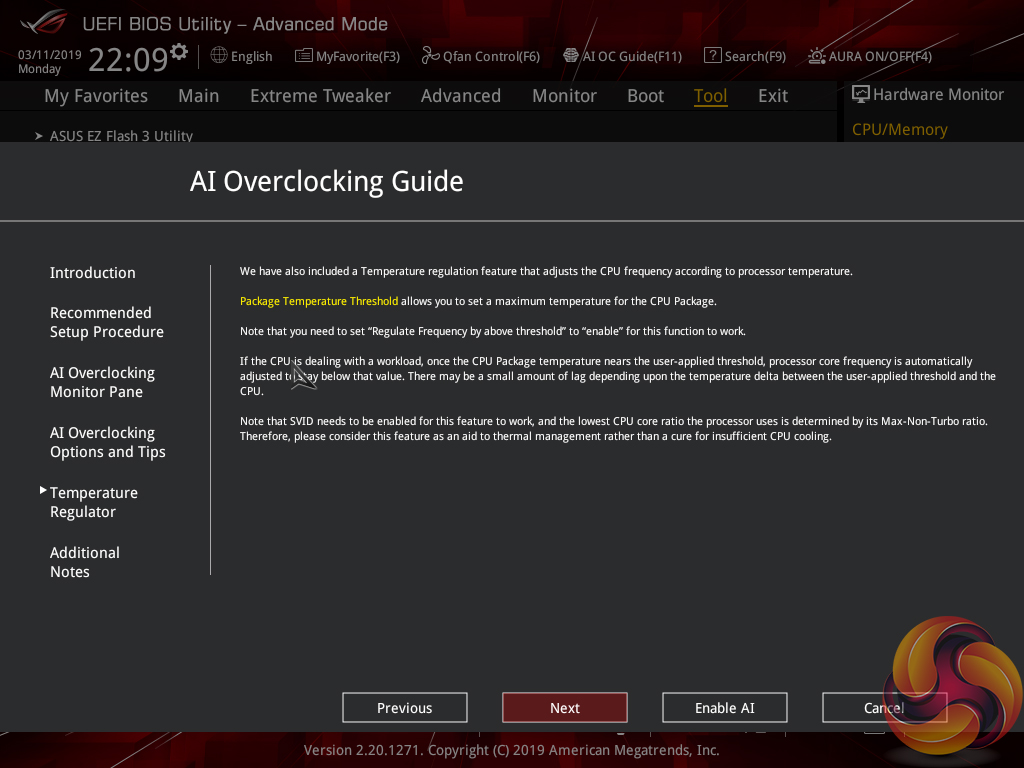The height and width of the screenshot is (768, 1024).
Task: Open Advanced tab
Action: coord(460,96)
